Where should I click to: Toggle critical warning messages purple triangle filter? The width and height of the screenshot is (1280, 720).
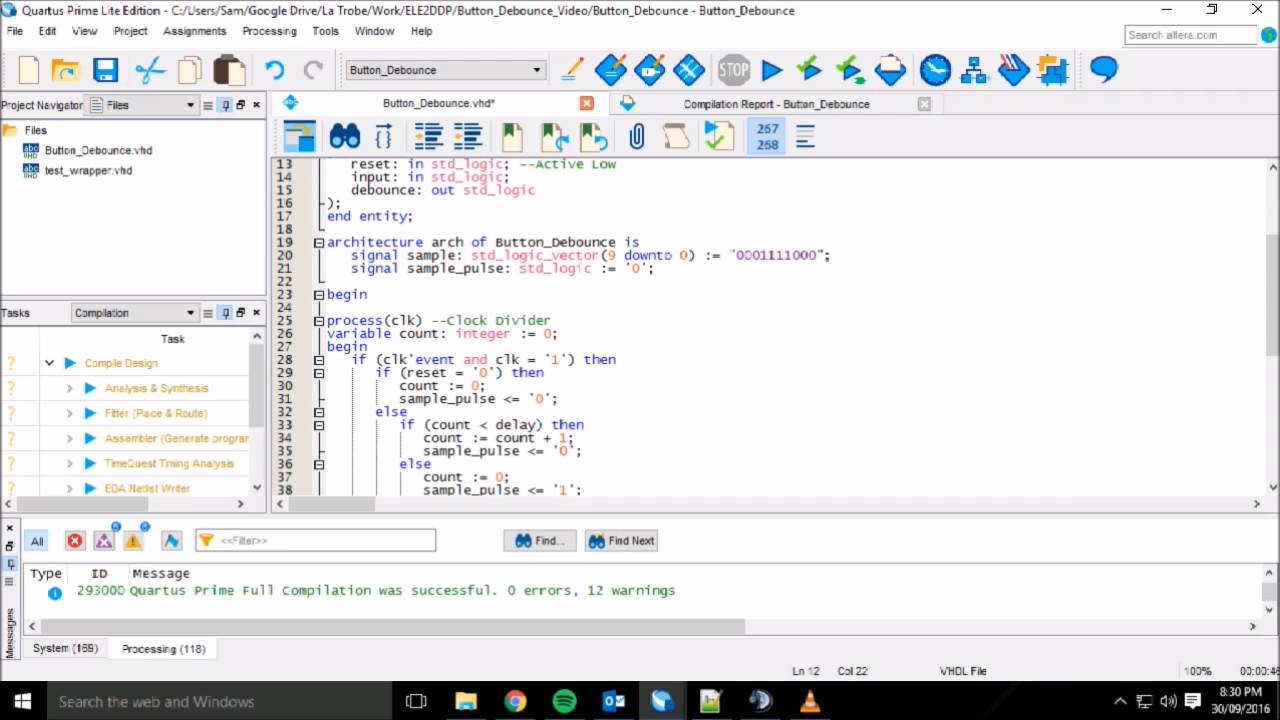[x=105, y=541]
